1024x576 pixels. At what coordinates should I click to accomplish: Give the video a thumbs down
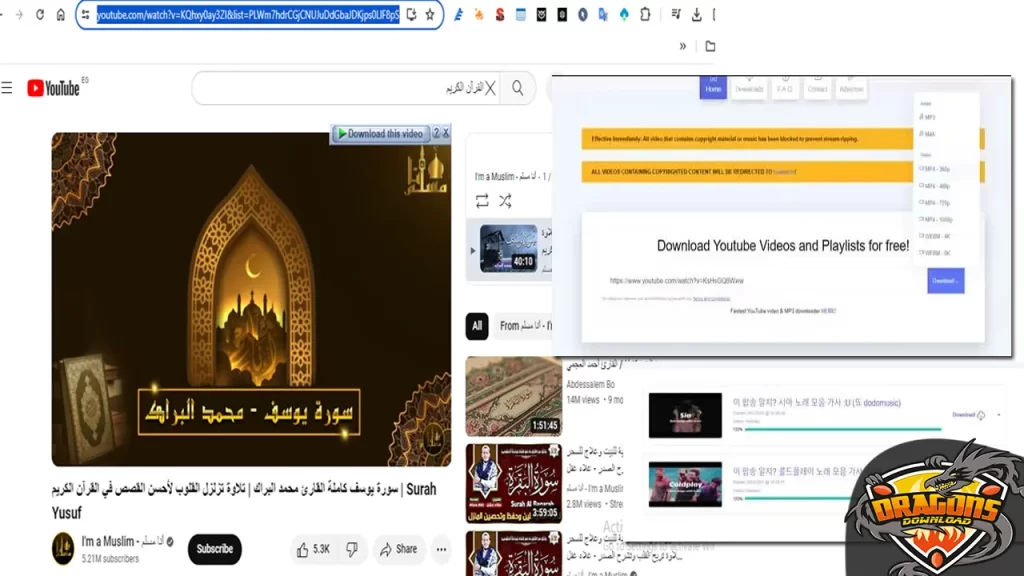pos(351,549)
